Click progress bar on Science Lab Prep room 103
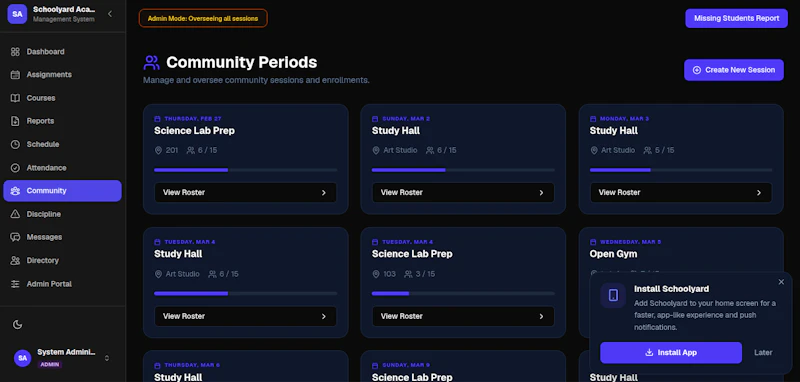Screen dimensions: 800x382 463,293
